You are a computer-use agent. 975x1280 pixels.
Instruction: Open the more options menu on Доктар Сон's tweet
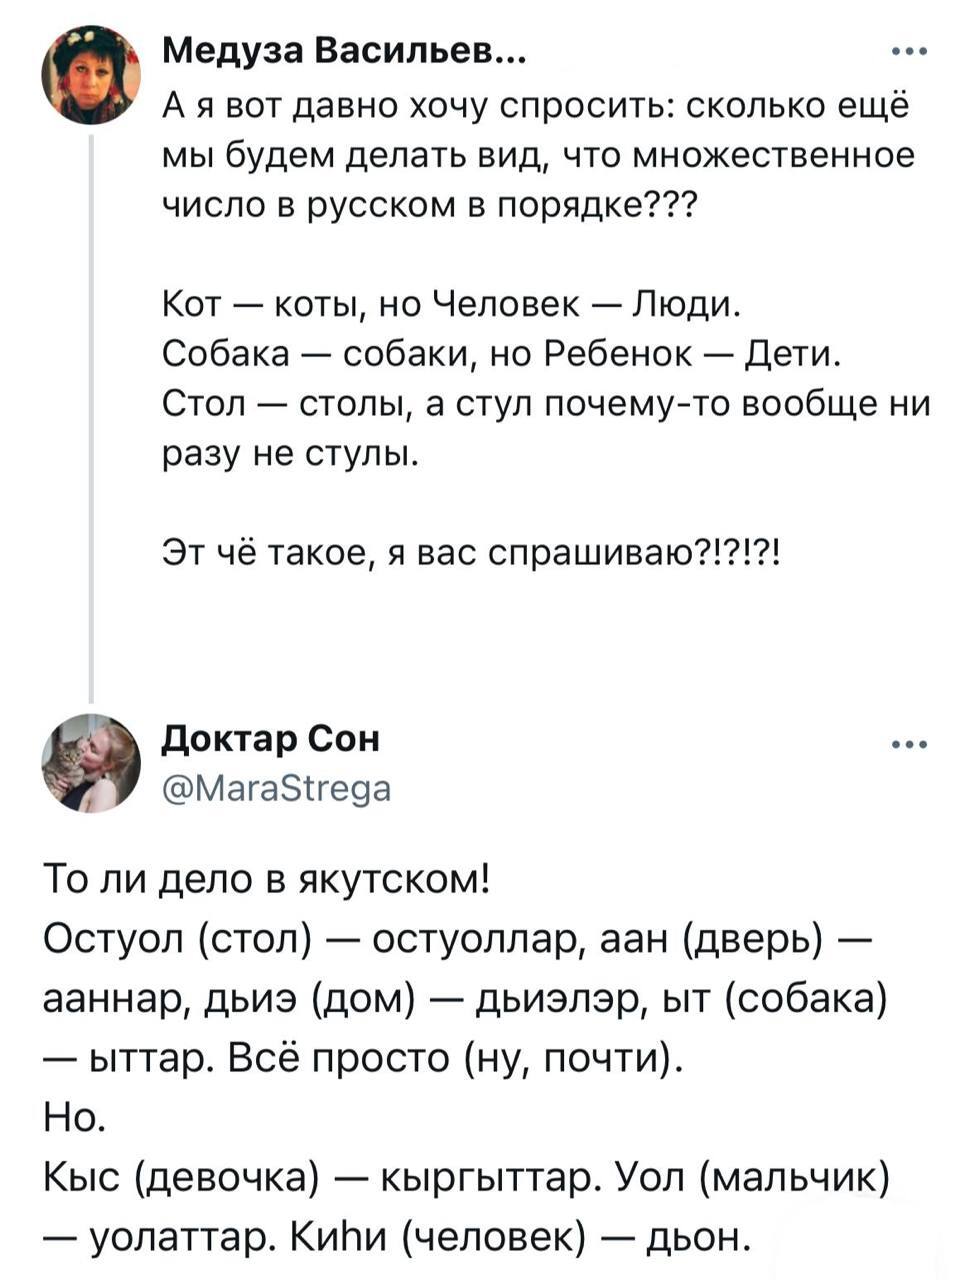click(x=909, y=745)
